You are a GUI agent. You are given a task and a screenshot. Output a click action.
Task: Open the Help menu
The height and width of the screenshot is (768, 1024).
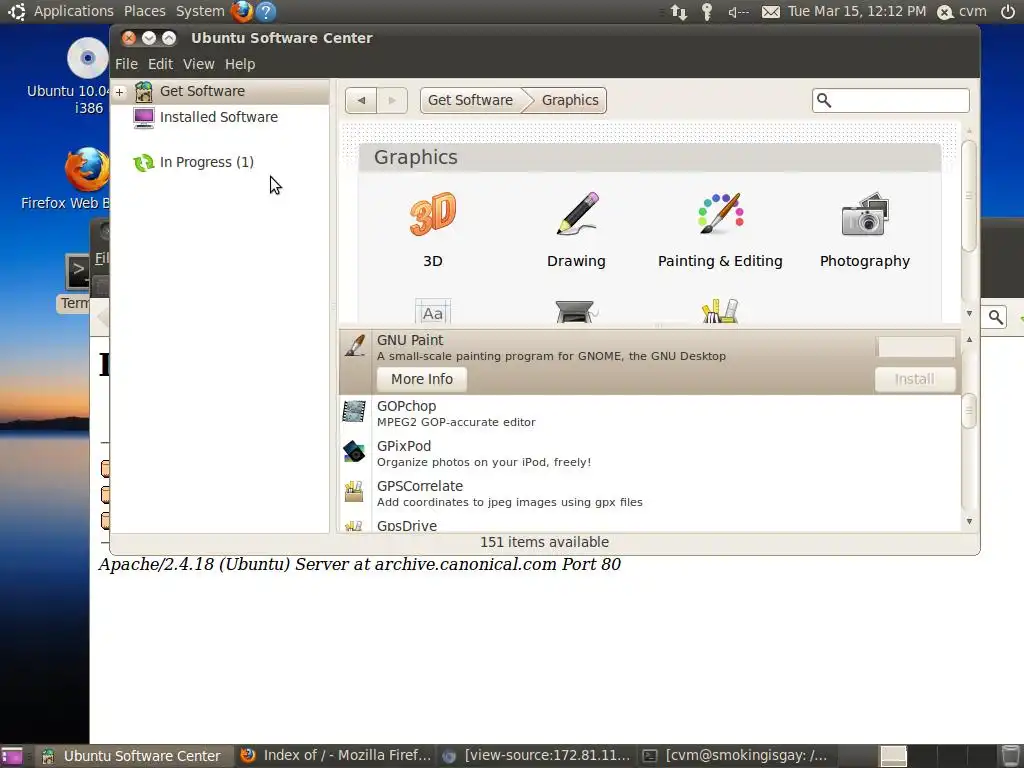pos(240,64)
